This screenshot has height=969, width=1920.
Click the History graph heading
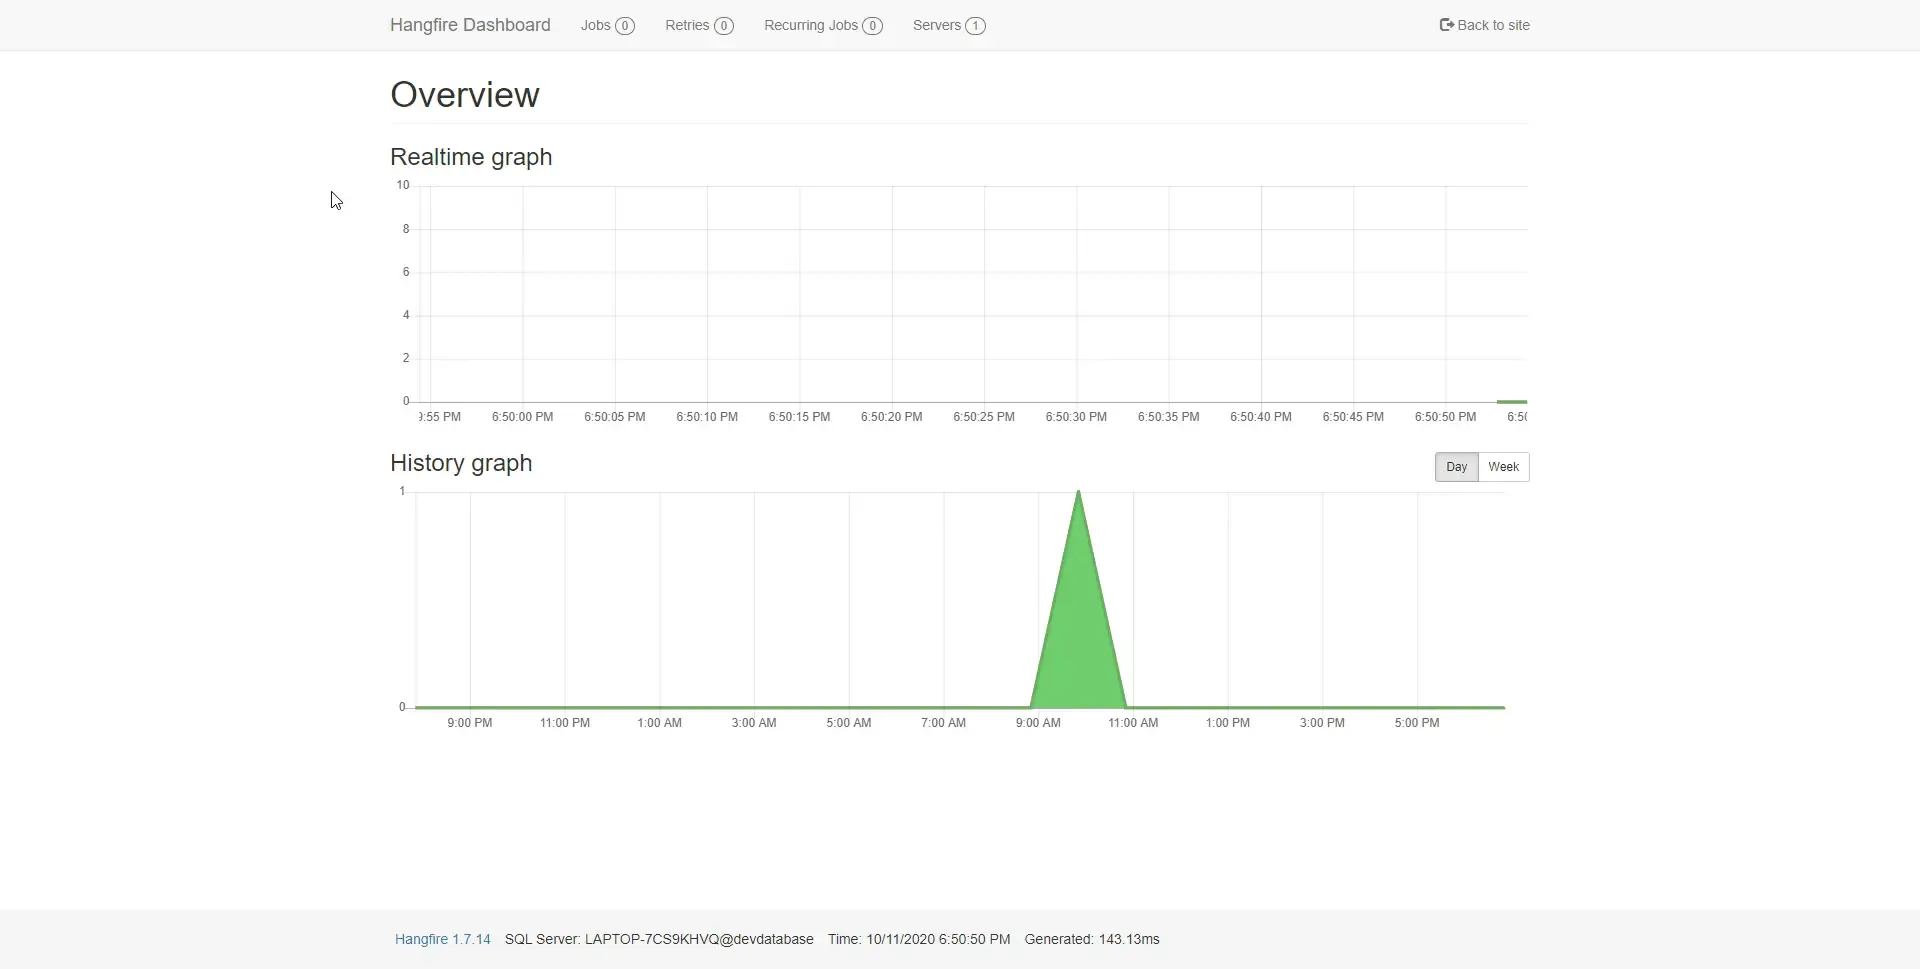[460, 463]
